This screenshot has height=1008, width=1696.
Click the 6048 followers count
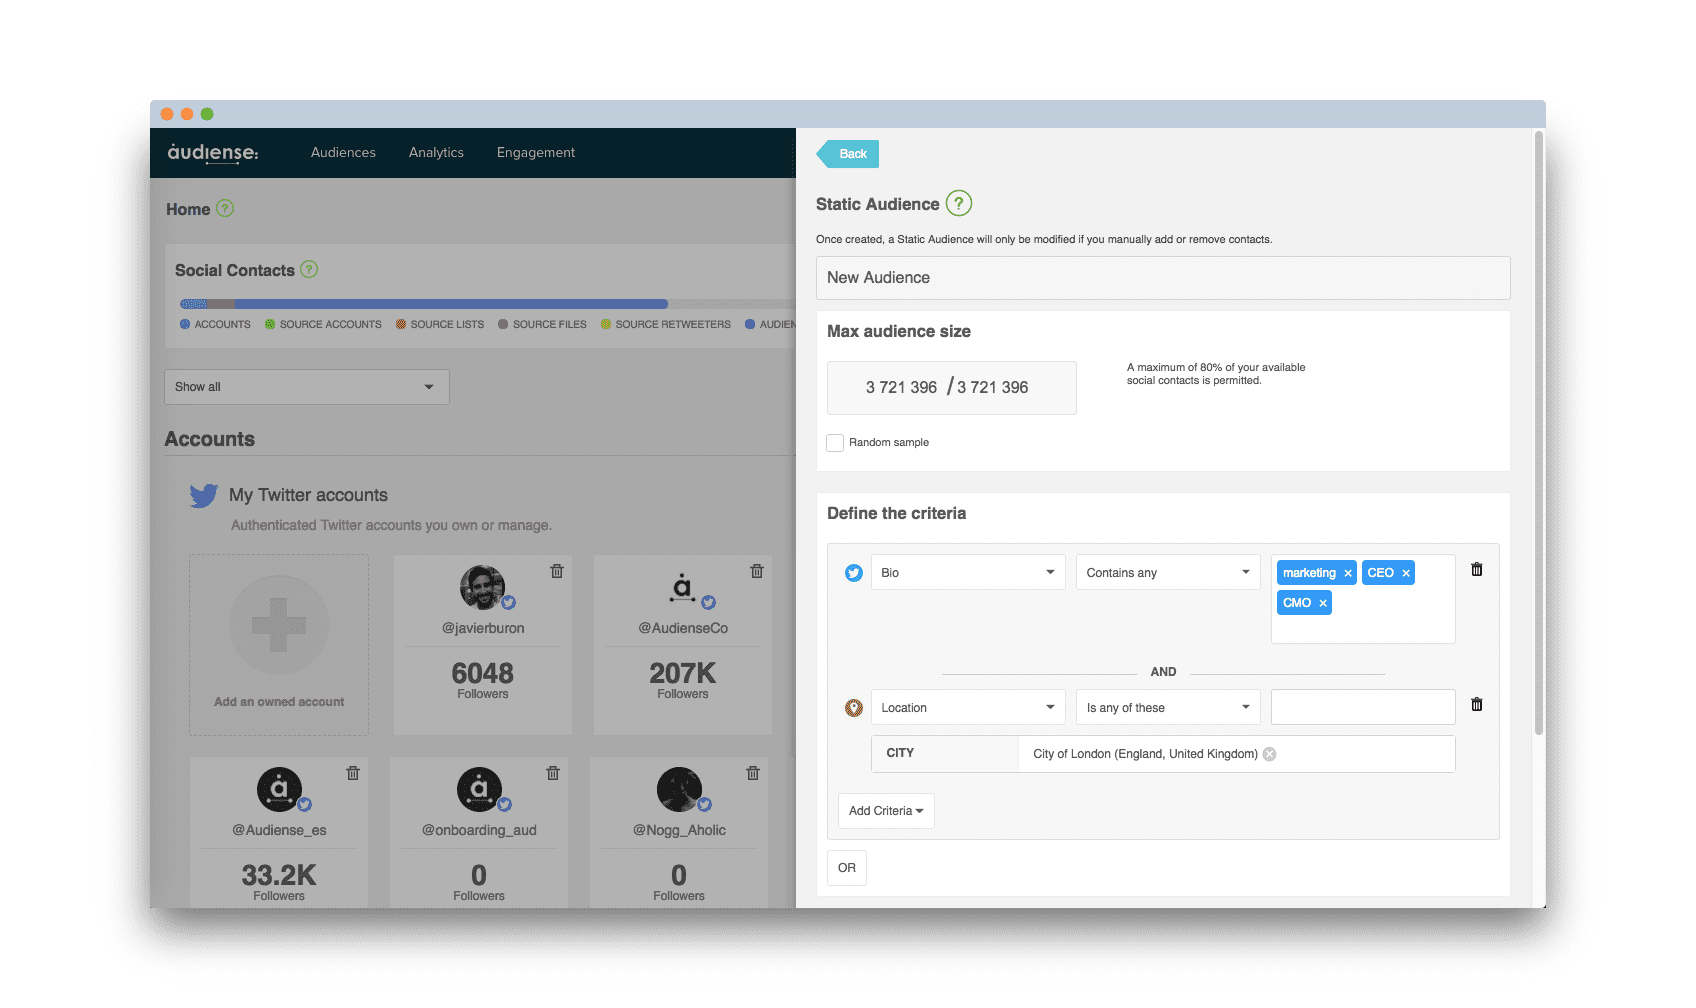tap(483, 673)
